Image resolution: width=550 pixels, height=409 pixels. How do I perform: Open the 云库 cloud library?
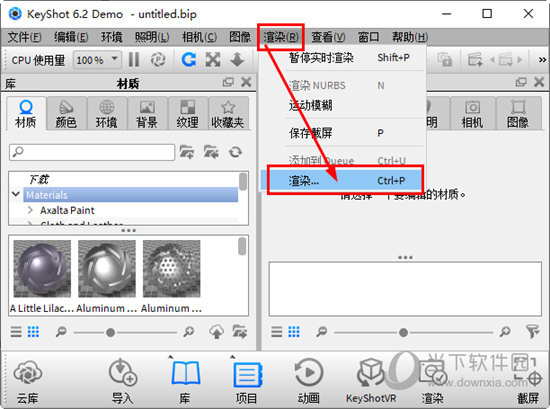coord(28,381)
